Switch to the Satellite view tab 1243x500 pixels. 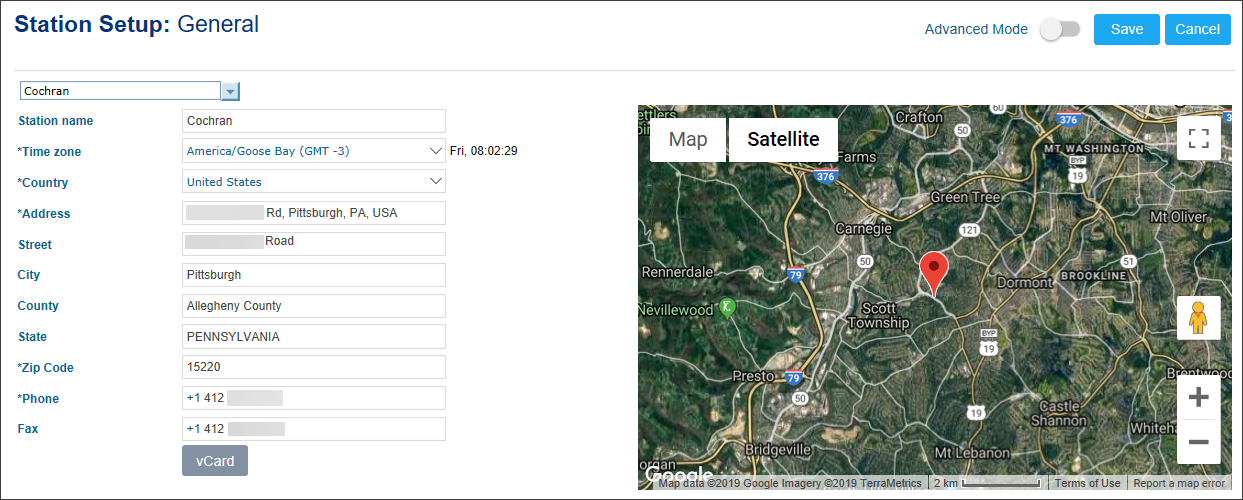(783, 140)
